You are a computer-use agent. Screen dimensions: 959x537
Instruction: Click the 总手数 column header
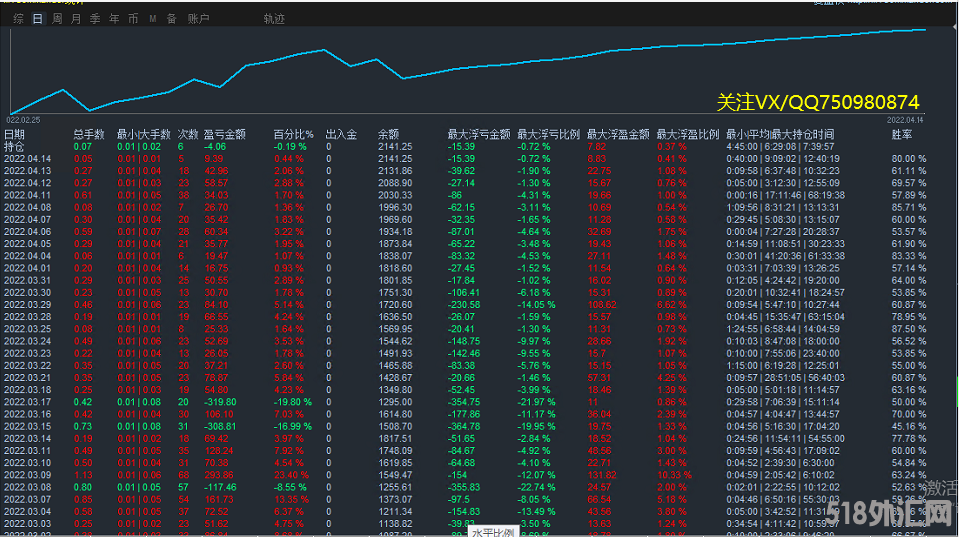click(x=88, y=134)
